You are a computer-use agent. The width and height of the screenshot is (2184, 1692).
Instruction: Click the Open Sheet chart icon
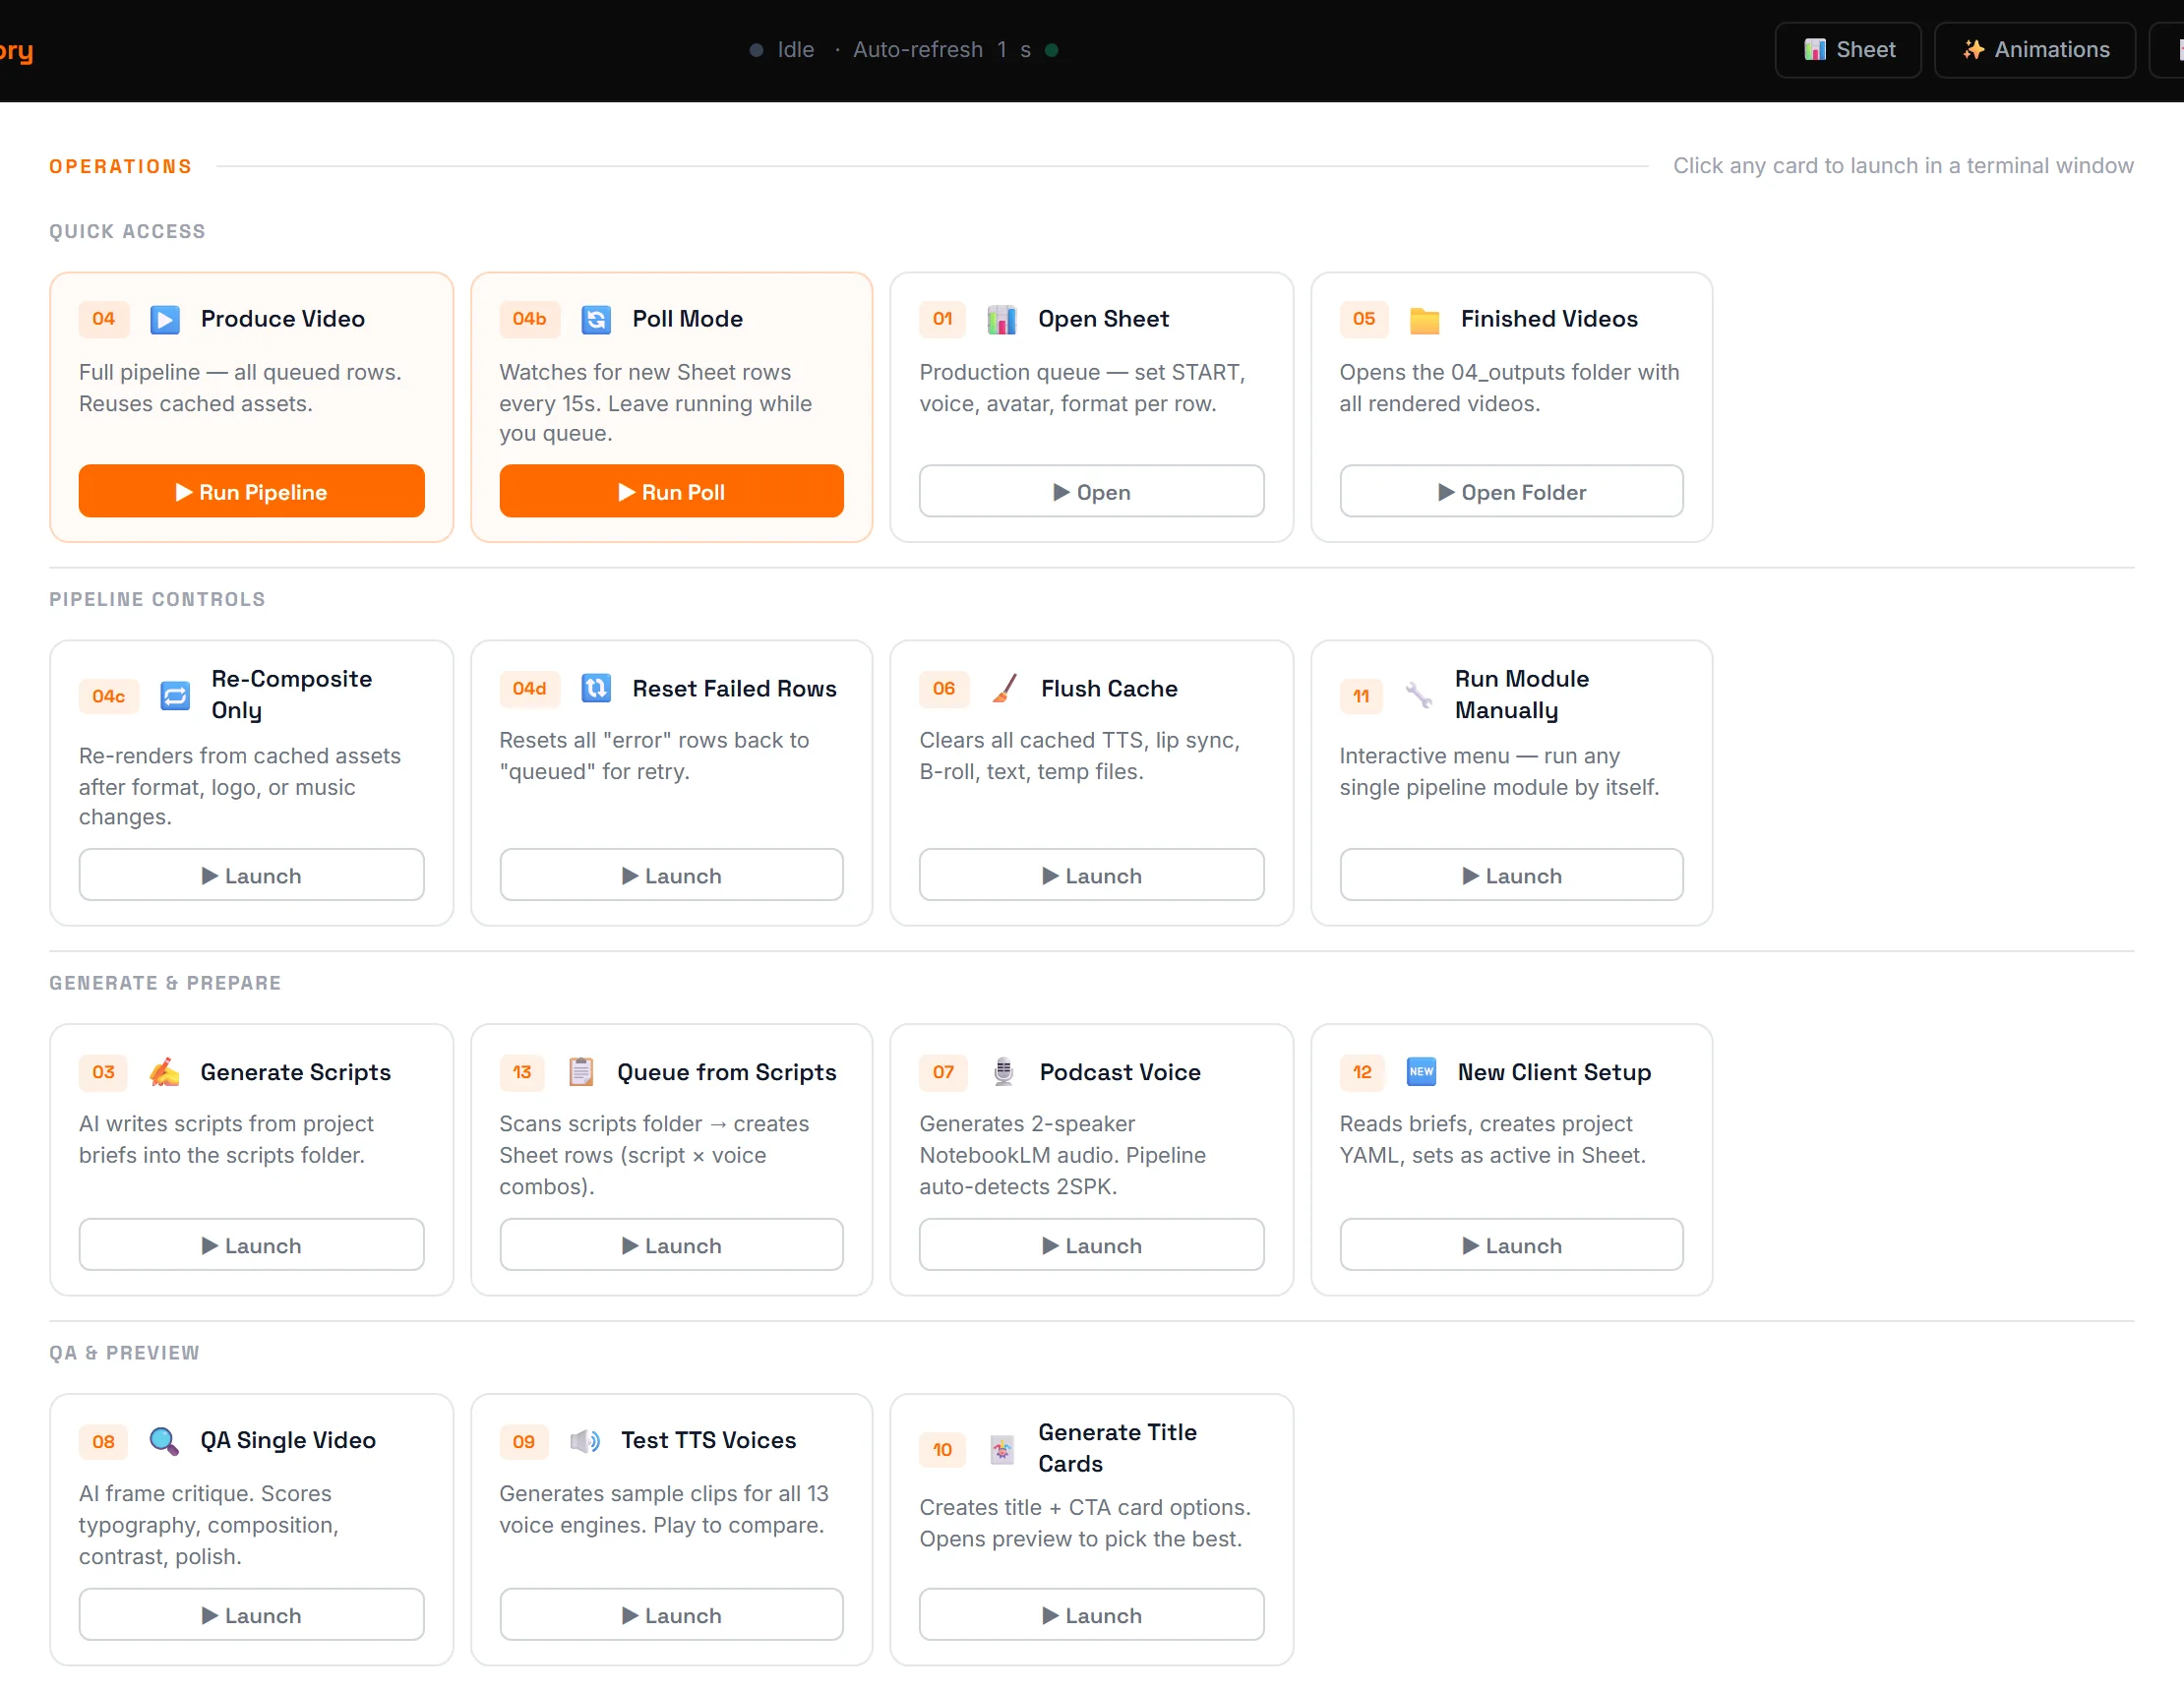[x=1001, y=319]
